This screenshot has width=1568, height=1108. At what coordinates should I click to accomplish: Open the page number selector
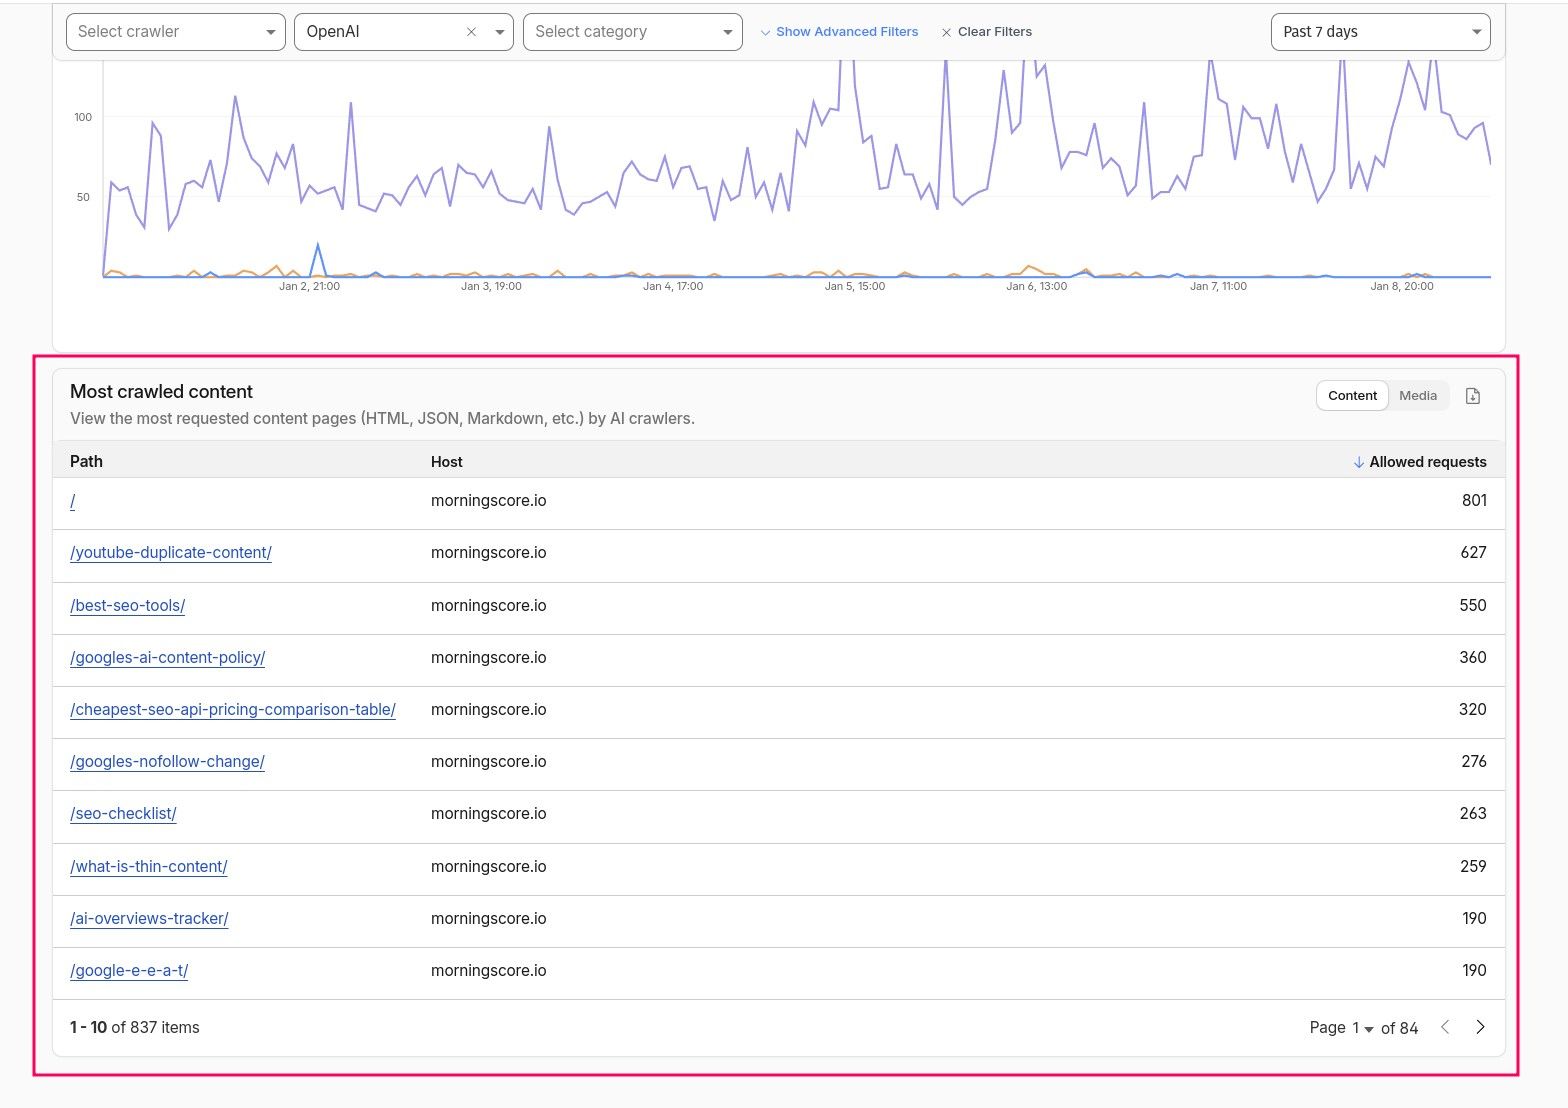tap(1362, 1028)
